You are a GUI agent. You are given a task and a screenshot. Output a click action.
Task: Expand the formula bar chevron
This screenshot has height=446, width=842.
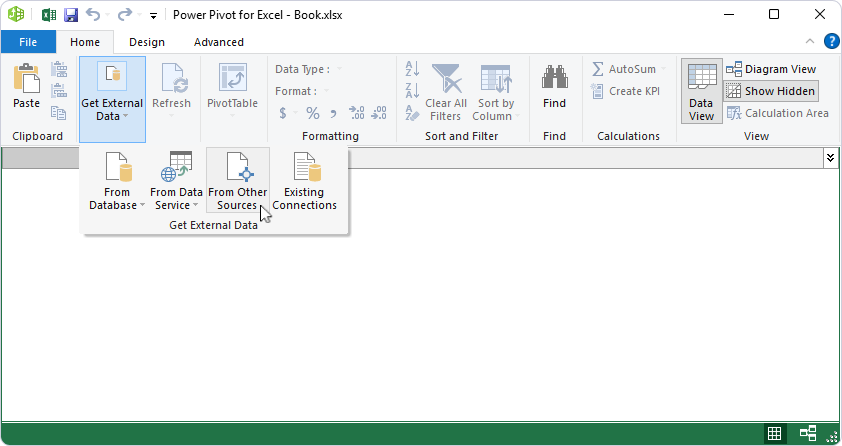[831, 158]
